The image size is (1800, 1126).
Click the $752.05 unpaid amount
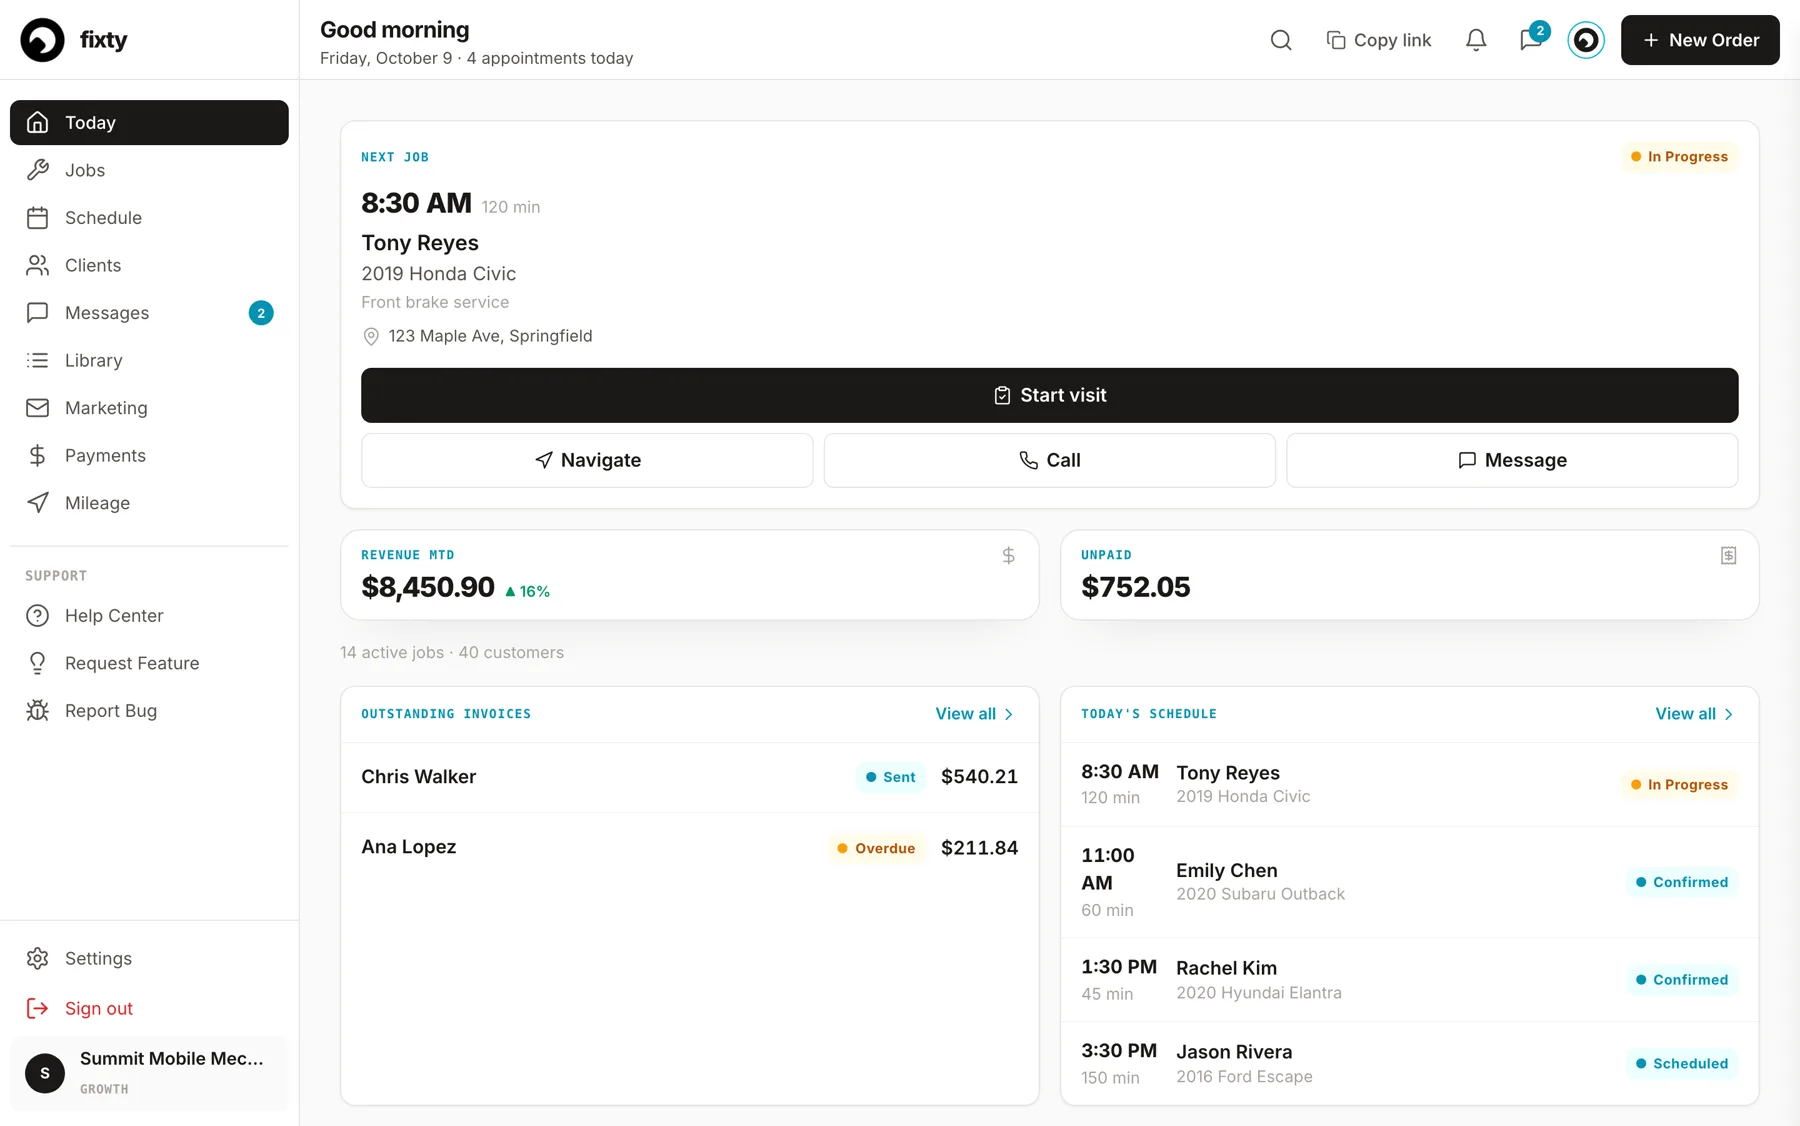[1135, 587]
